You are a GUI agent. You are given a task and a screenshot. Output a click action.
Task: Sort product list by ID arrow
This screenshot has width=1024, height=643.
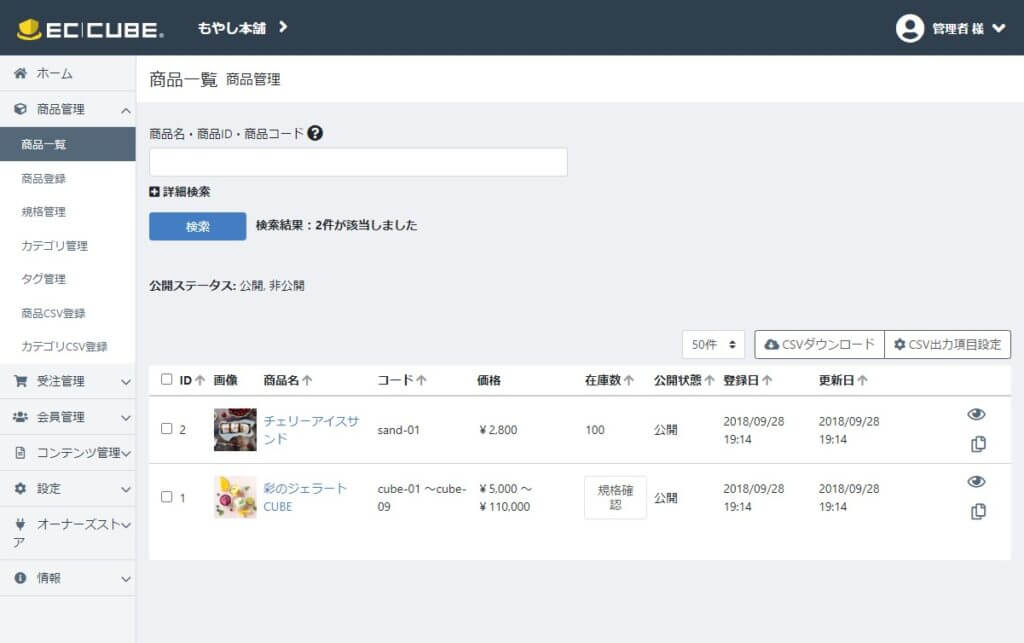click(x=200, y=380)
